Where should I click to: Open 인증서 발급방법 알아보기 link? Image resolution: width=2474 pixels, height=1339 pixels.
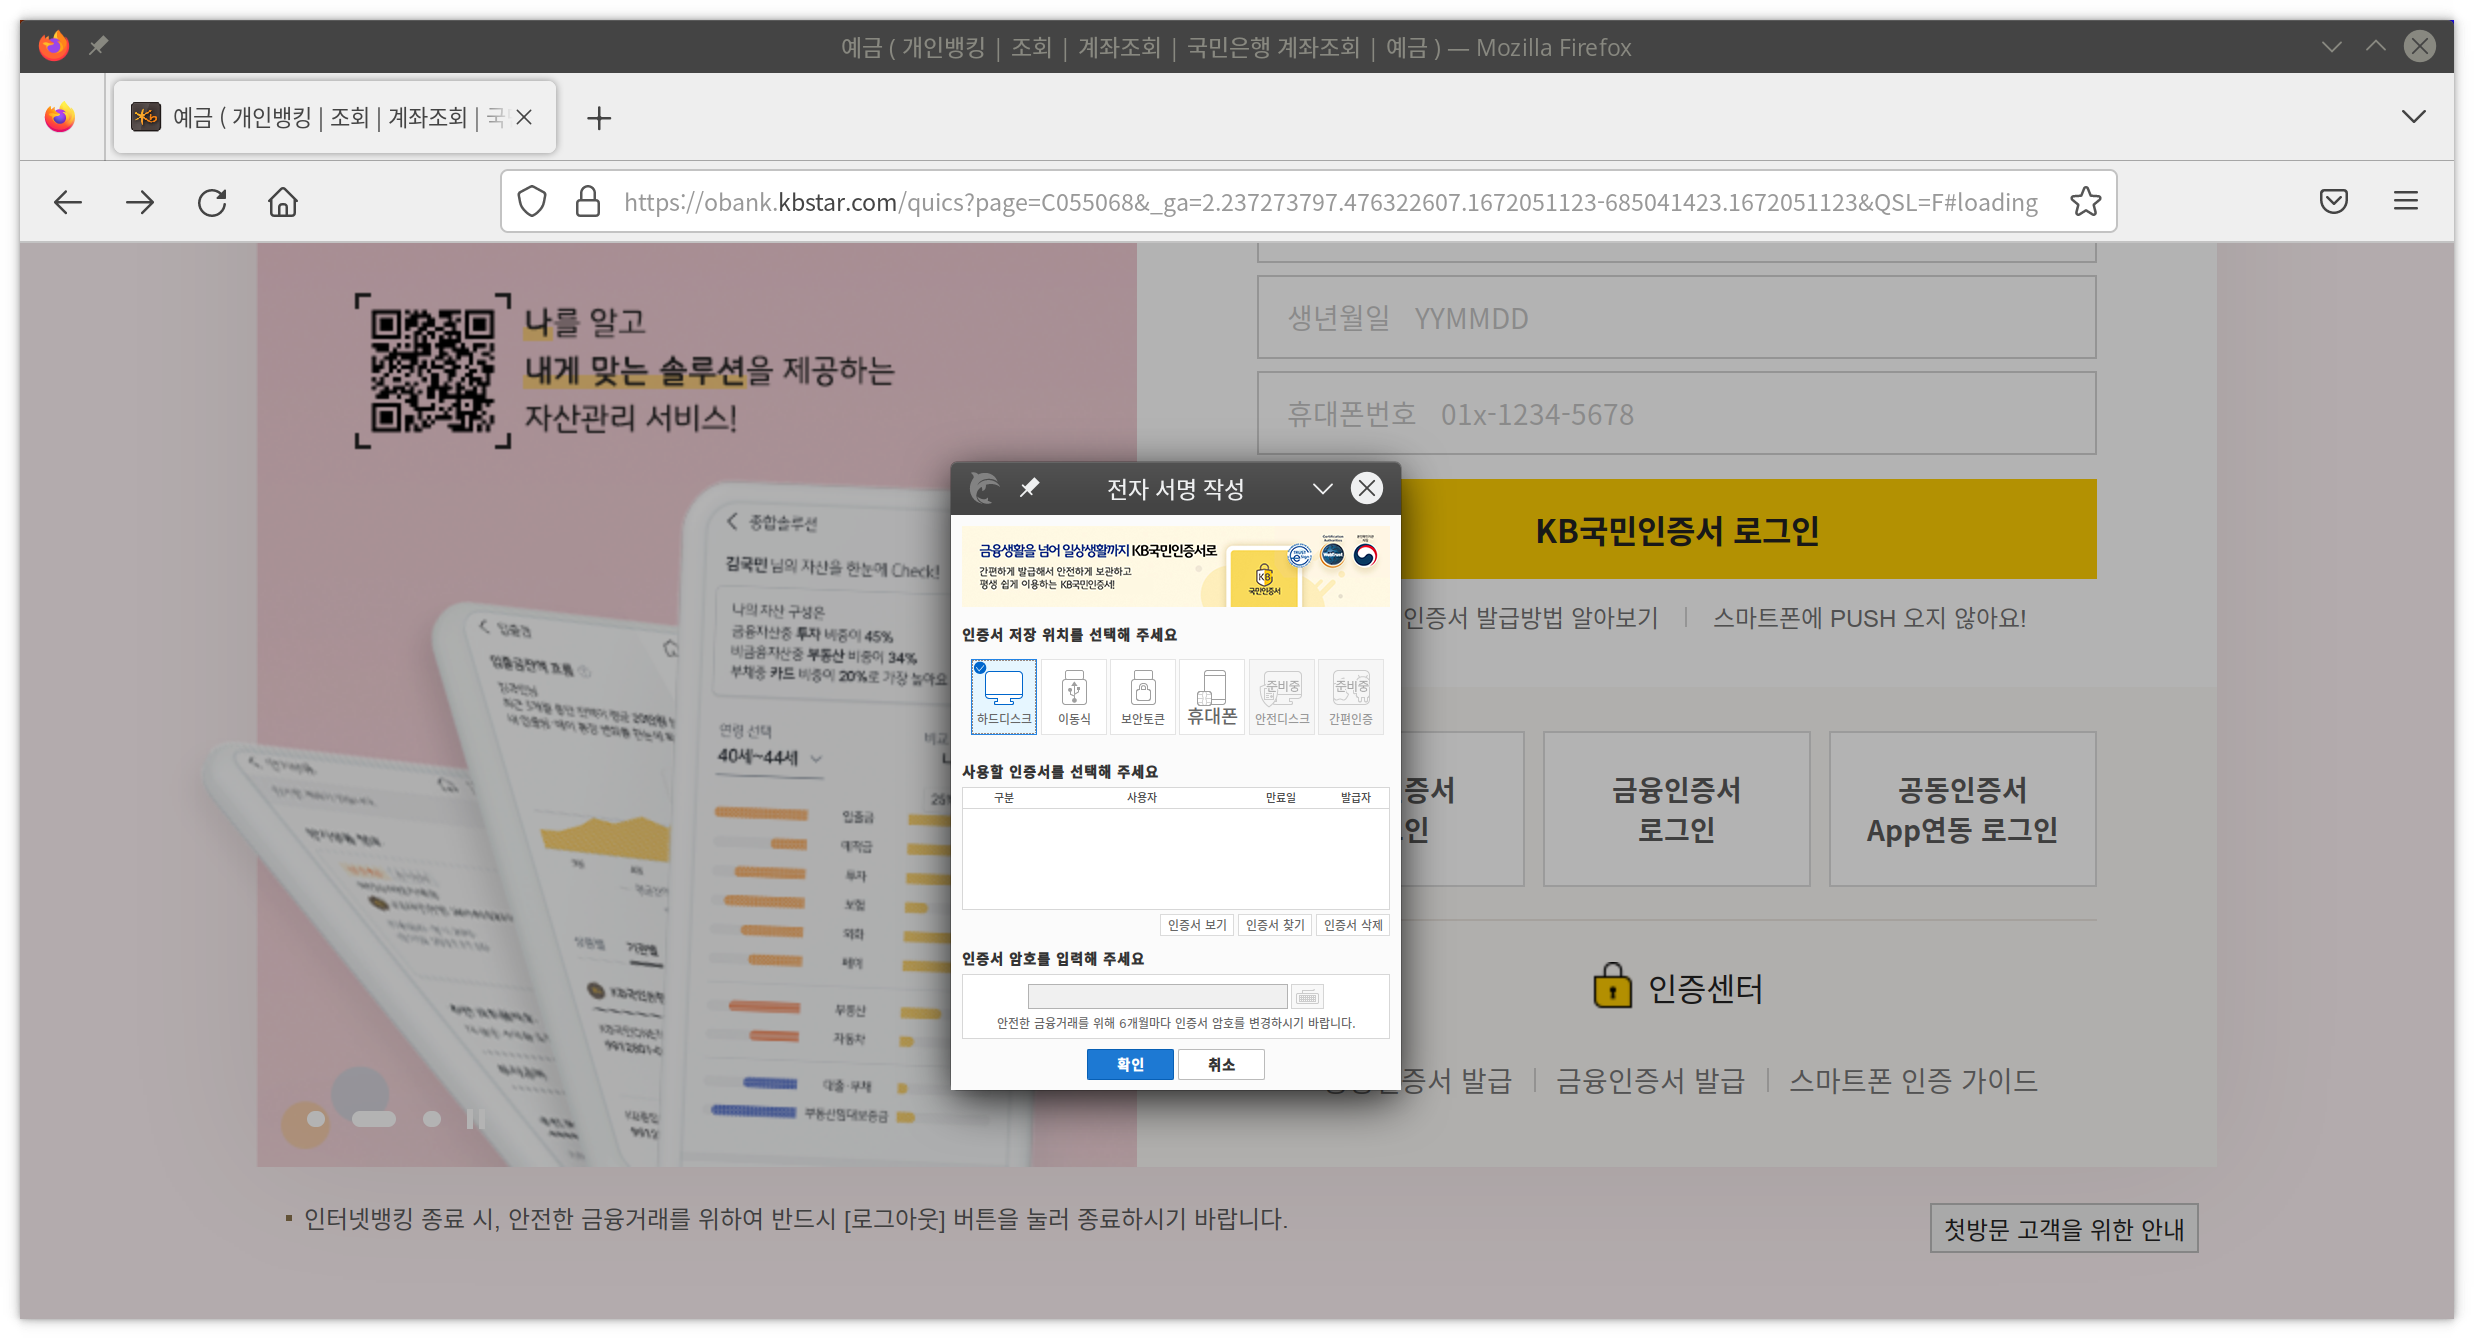click(x=1530, y=618)
